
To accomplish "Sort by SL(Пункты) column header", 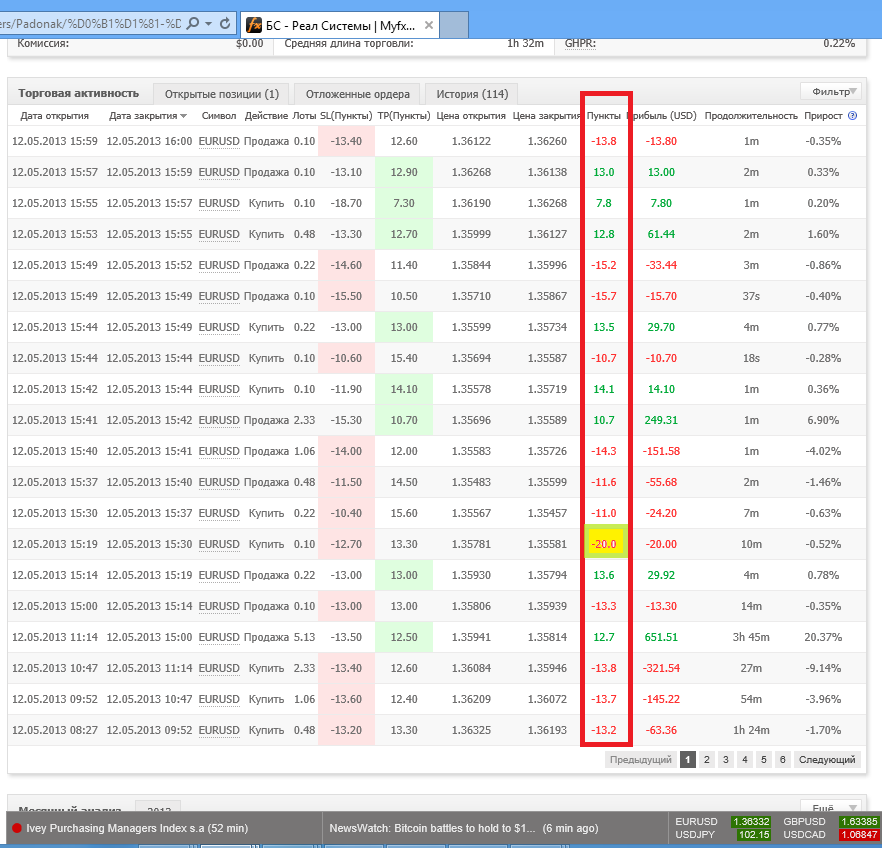I will (x=346, y=116).
